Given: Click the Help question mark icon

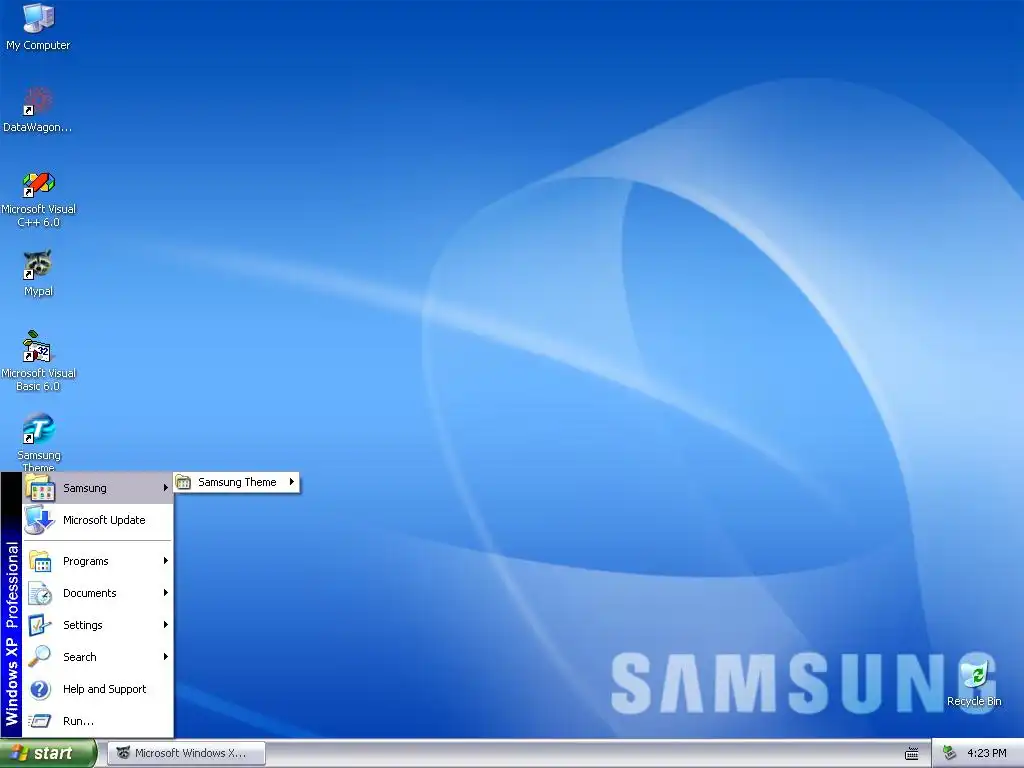Looking at the screenshot, I should (40, 689).
